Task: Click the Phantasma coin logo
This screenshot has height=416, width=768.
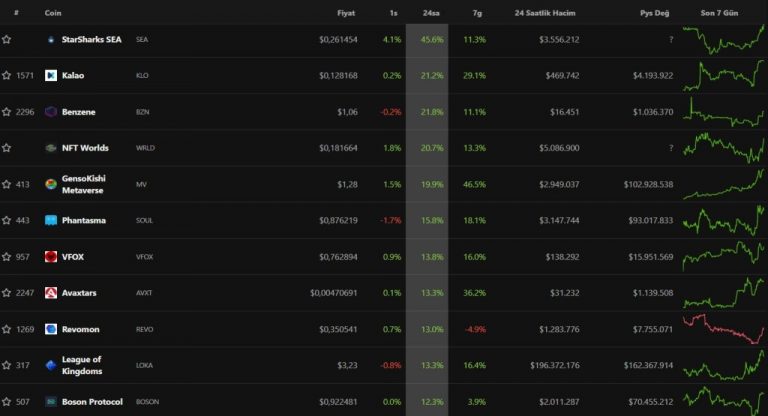Action: 51,220
